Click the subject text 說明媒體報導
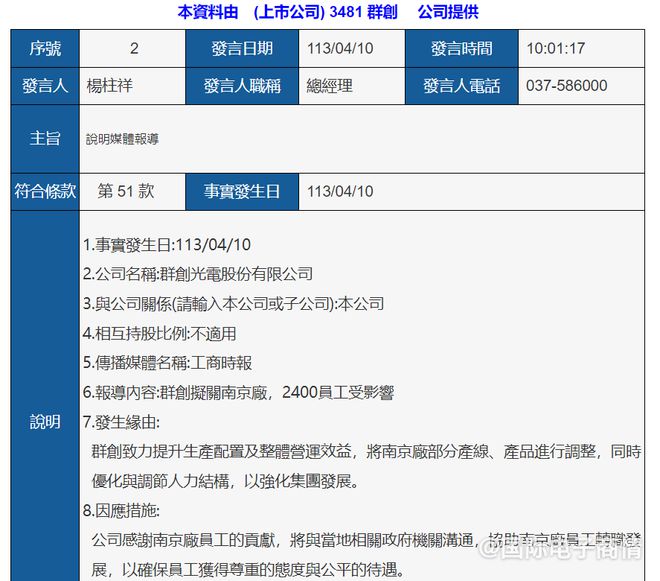This screenshot has width=660, height=581. point(122,139)
